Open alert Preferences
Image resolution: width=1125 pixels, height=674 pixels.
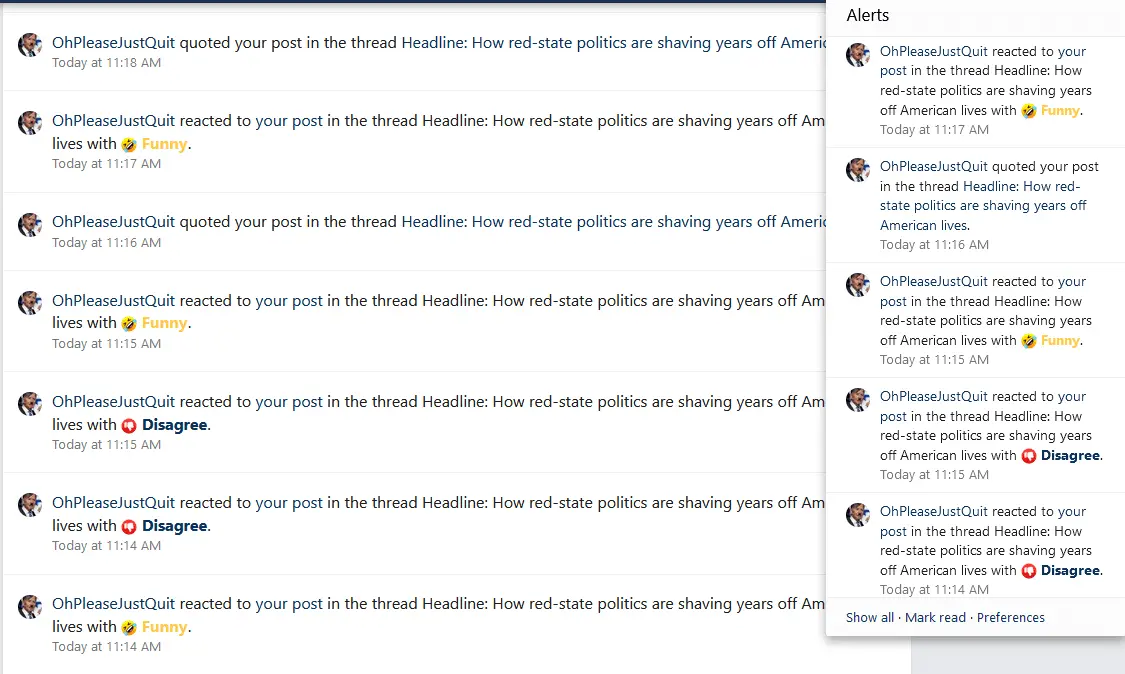(1010, 618)
